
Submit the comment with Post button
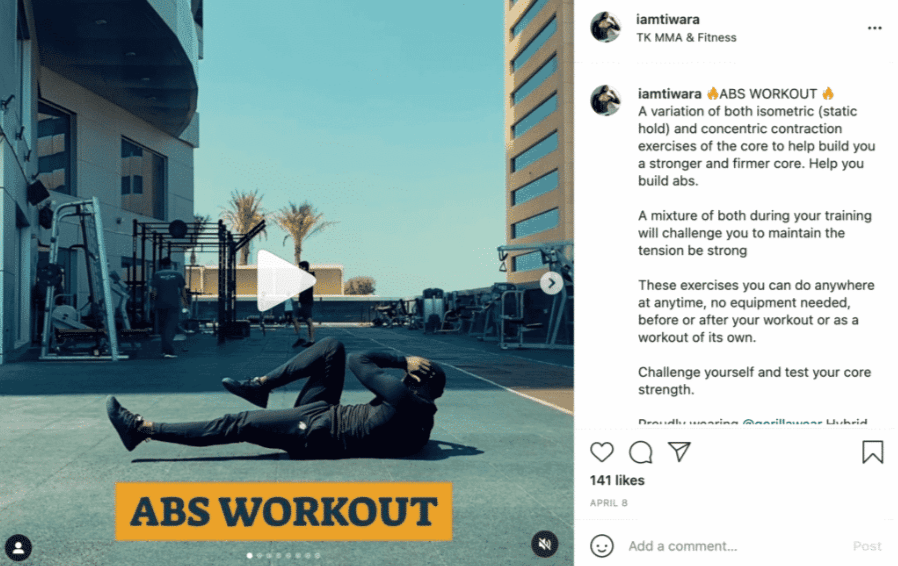point(867,546)
